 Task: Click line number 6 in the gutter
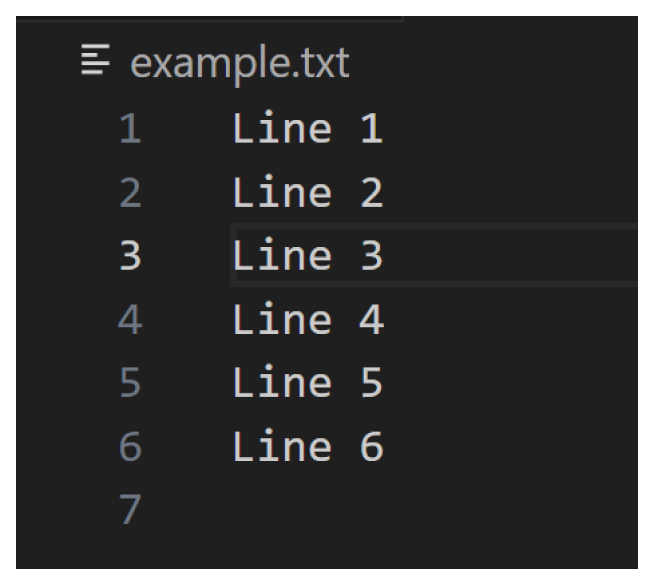[130, 447]
